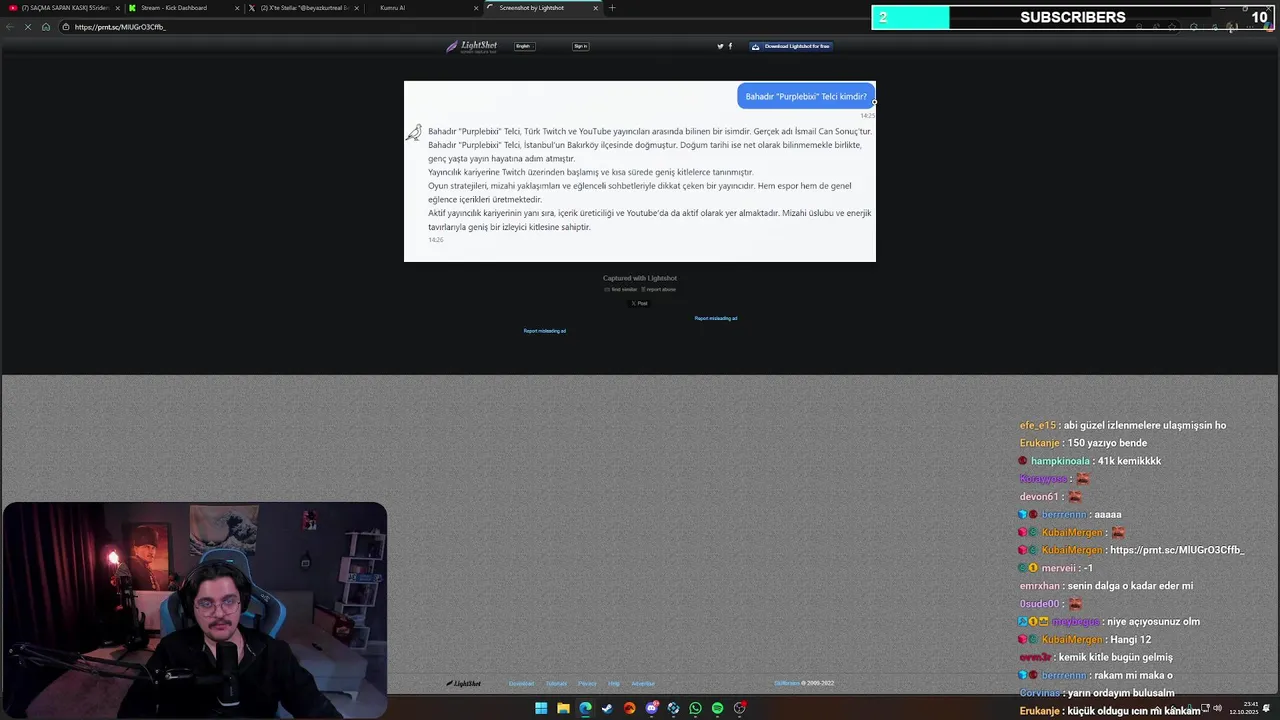Image resolution: width=1280 pixels, height=720 pixels.
Task: Click the right Report misleading ad link
Action: (716, 318)
